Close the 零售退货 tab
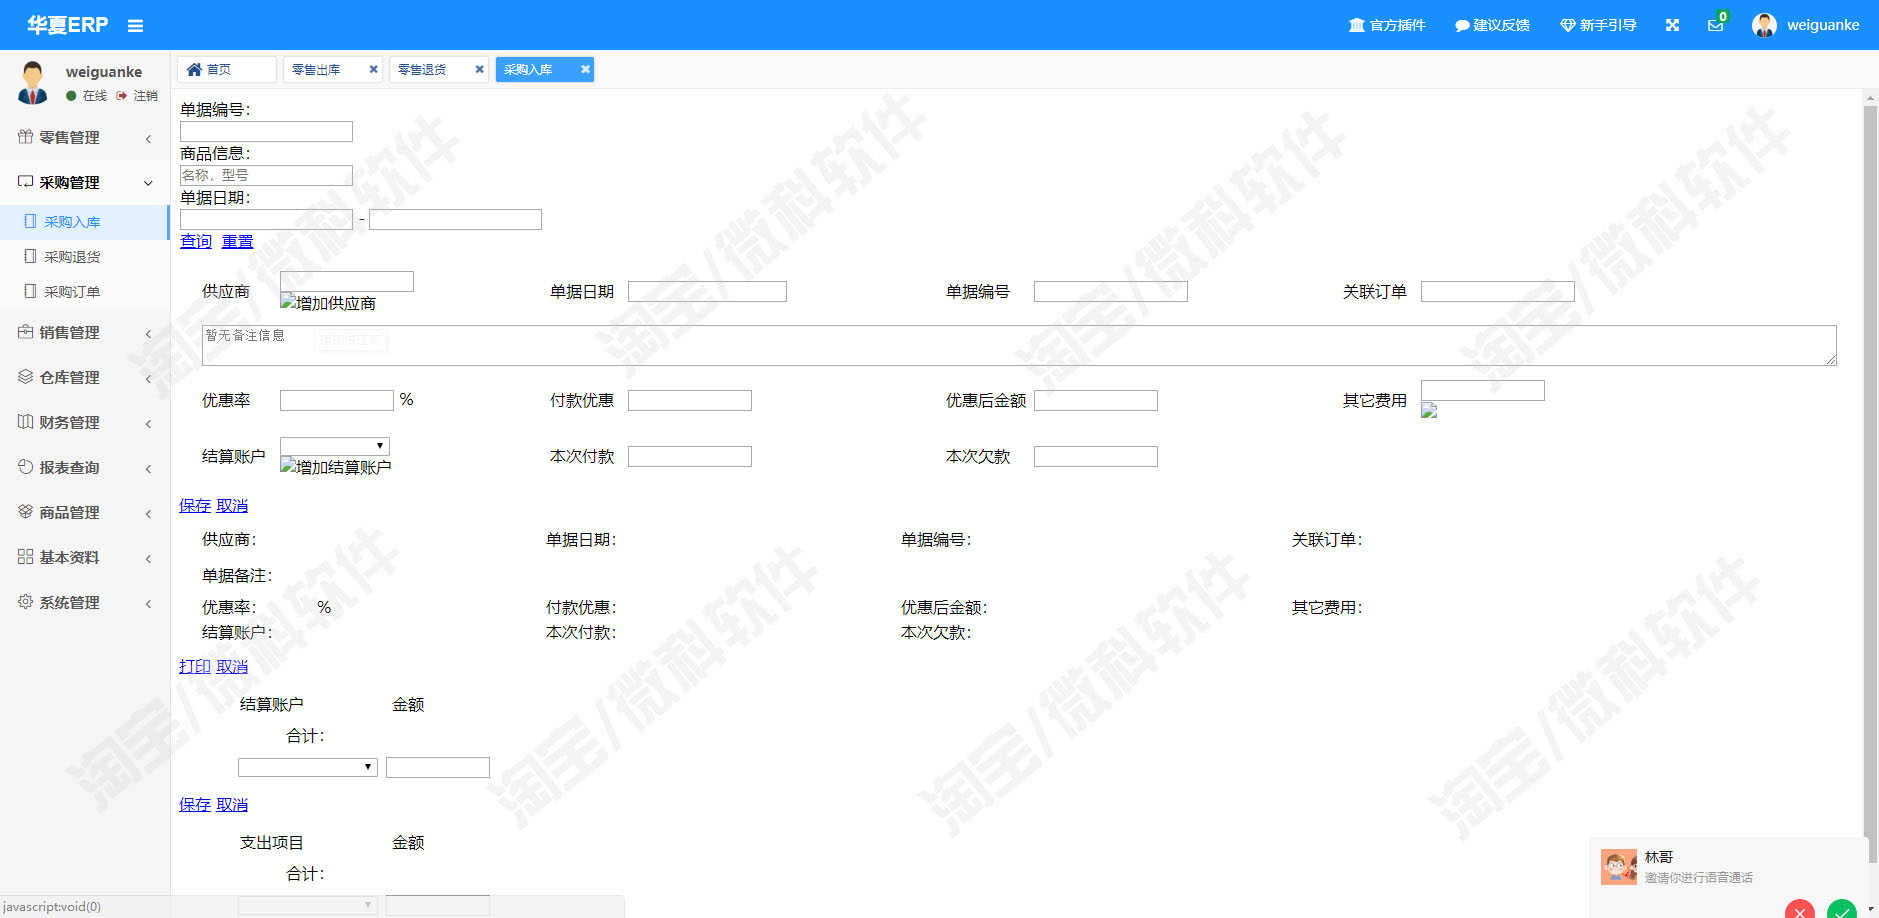 [x=479, y=69]
